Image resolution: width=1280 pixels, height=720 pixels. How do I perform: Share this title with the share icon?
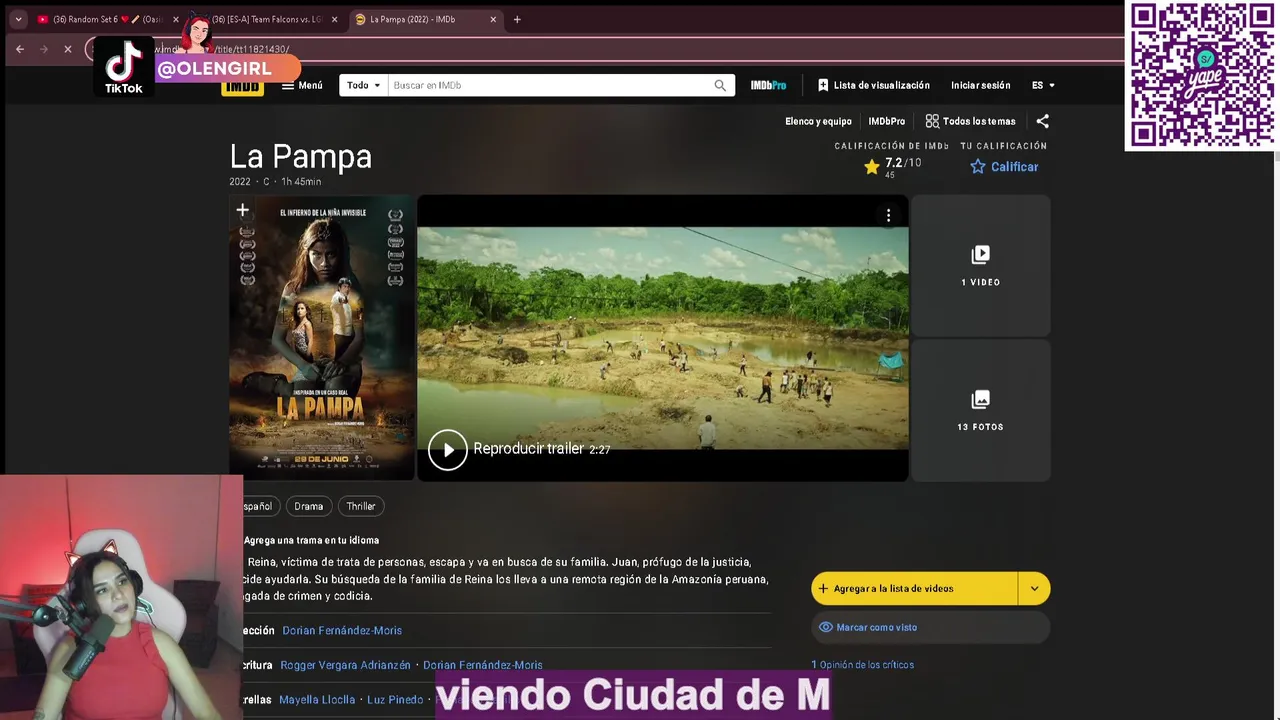1042,121
